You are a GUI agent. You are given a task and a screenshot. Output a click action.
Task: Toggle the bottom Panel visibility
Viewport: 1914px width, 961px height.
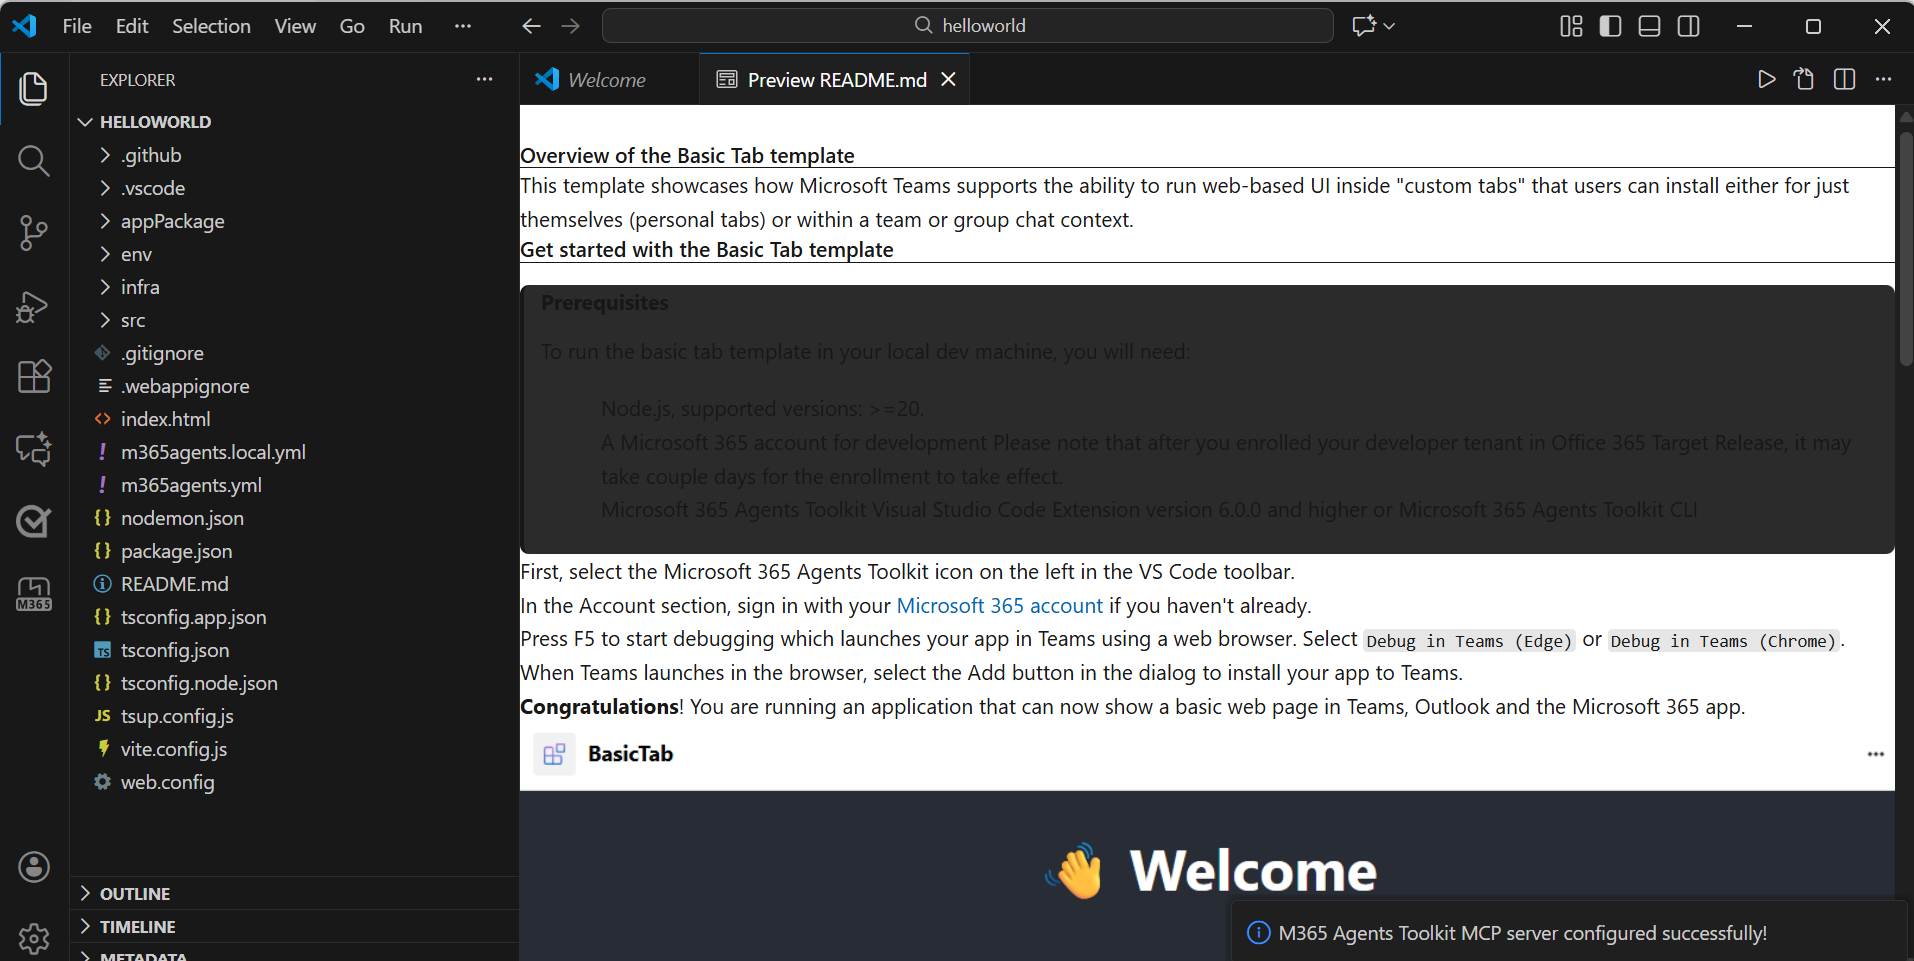(1649, 26)
